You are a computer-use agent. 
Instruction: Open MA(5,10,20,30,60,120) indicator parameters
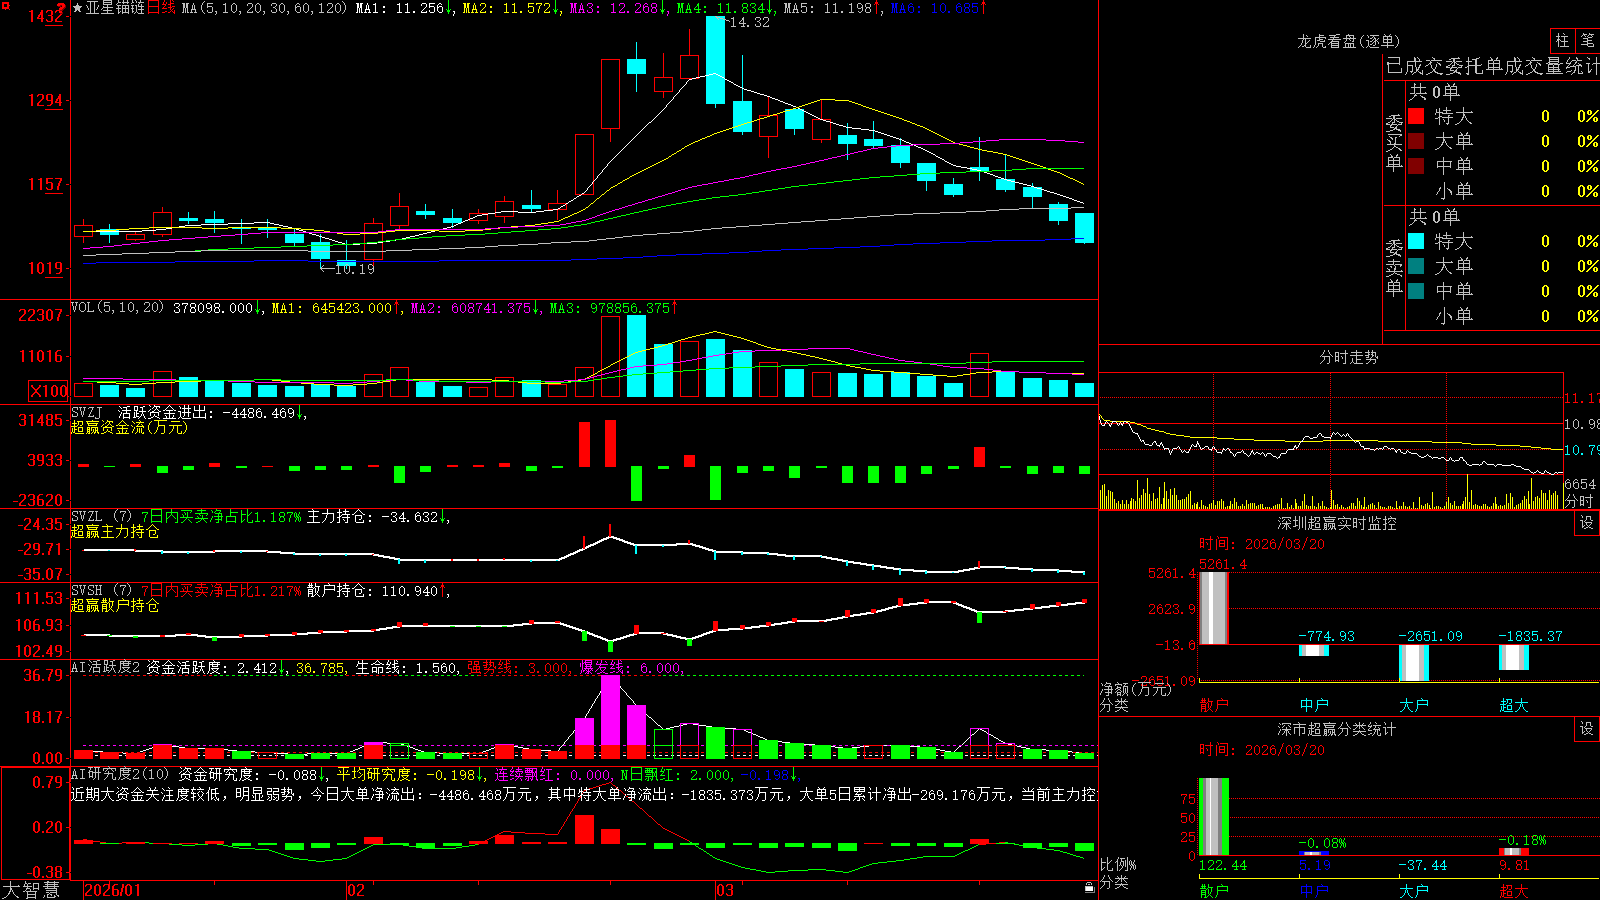[x=264, y=8]
